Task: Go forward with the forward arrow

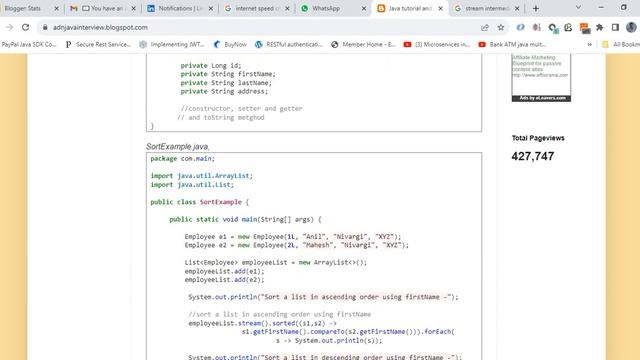Action: point(9,27)
